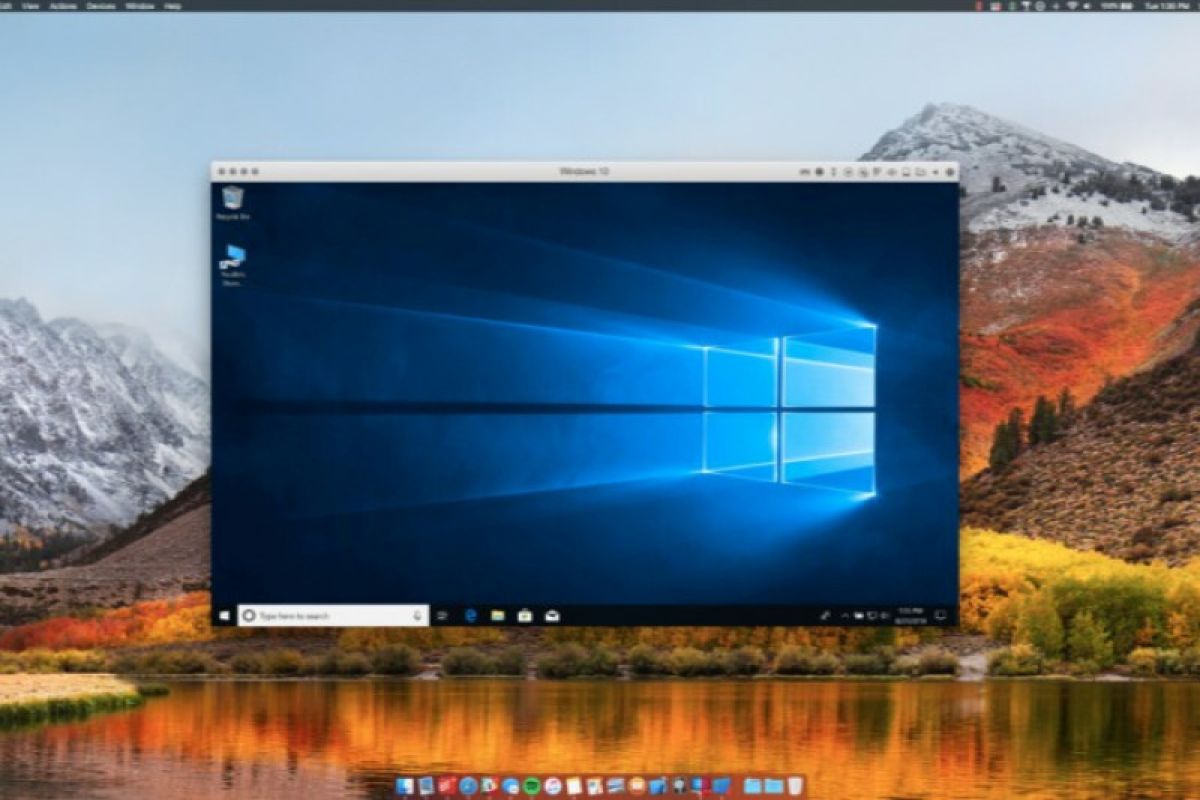Open the View menu in the menu bar

[x=30, y=5]
